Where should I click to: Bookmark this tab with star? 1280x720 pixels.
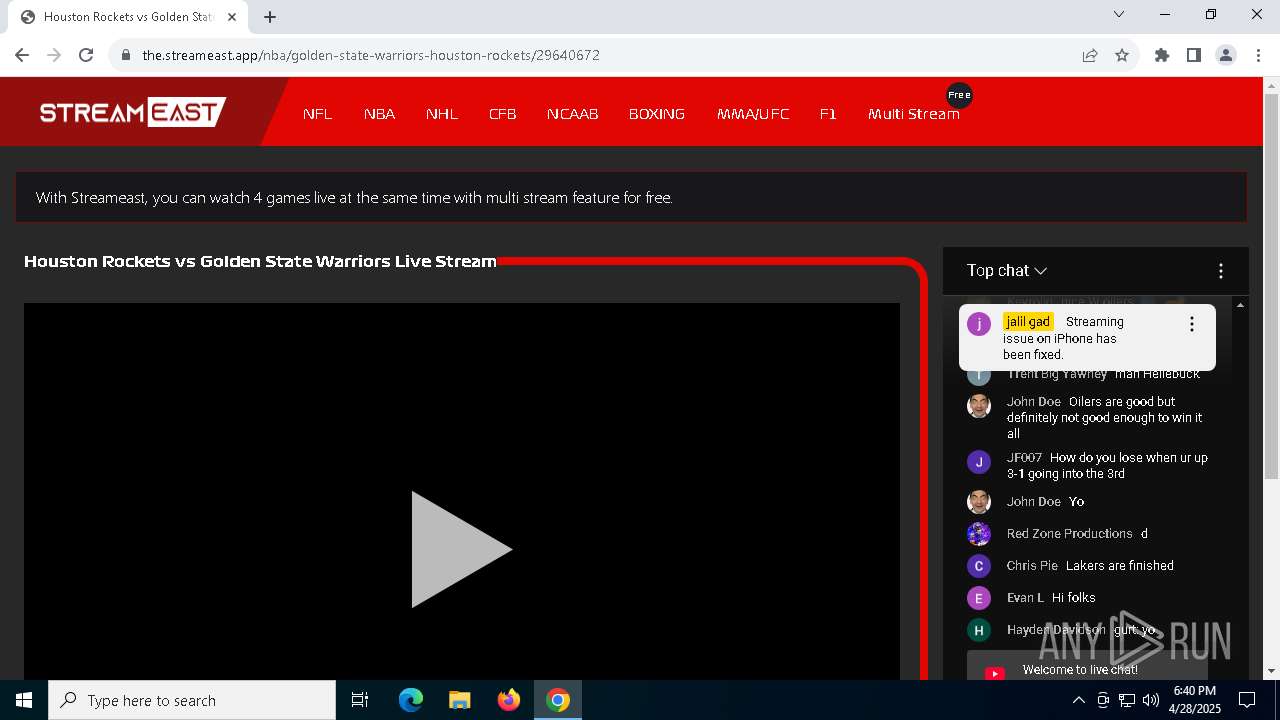tap(1122, 55)
